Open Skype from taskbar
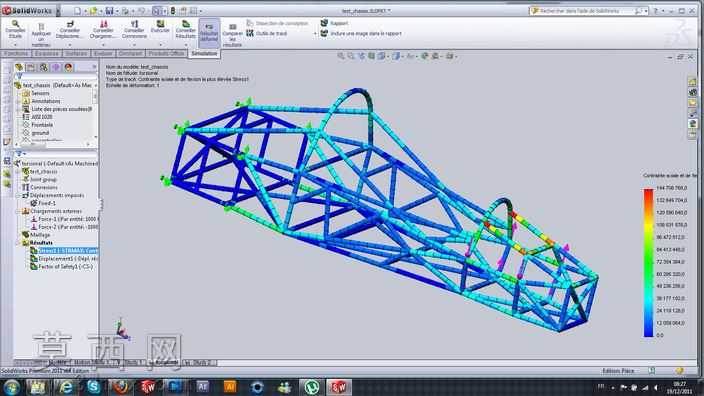Image resolution: width=704 pixels, height=396 pixels. [93, 387]
